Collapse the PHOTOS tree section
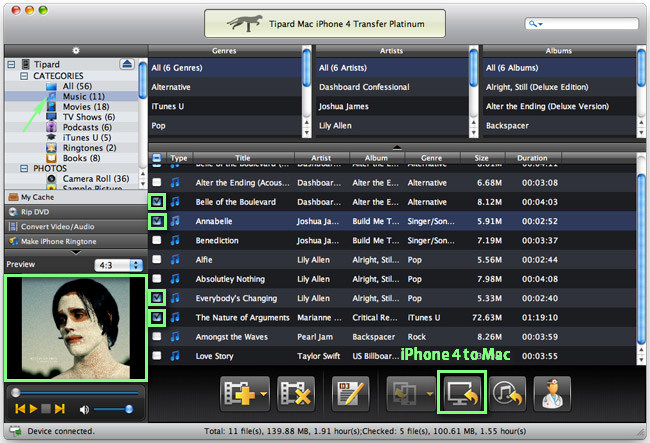The height and width of the screenshot is (443, 650). pyautogui.click(x=24, y=168)
